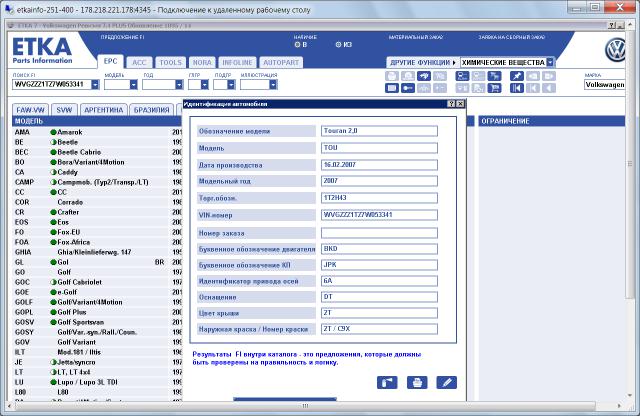Open the ПОДГР dropdown
Screen dimensions: 640x416
point(231,85)
